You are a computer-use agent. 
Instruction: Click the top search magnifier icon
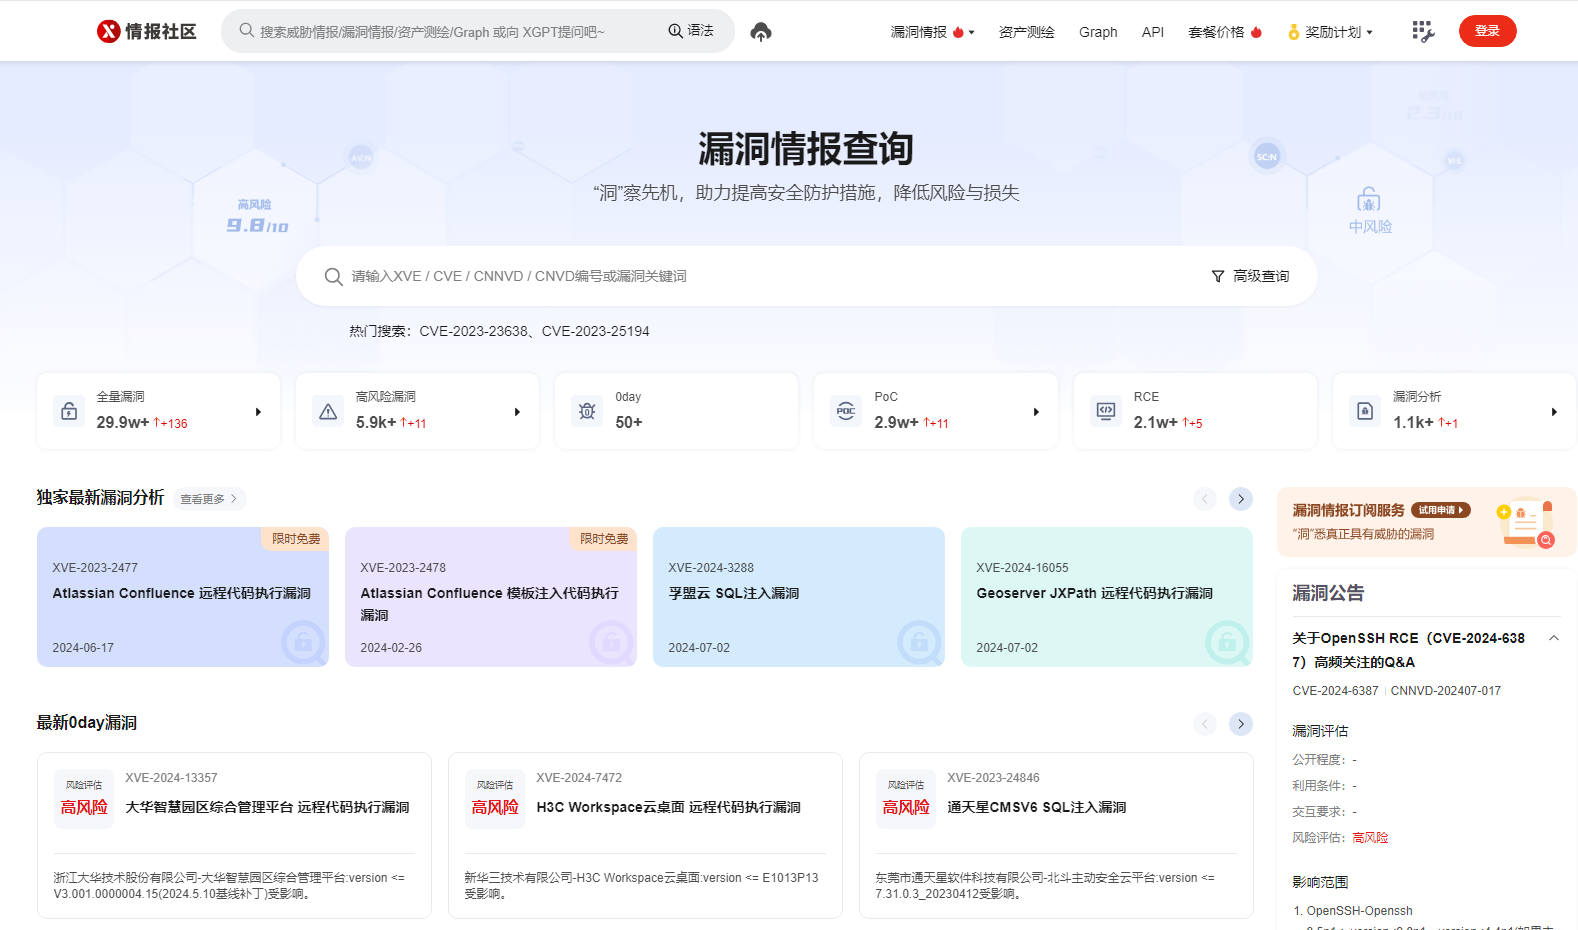click(x=246, y=31)
